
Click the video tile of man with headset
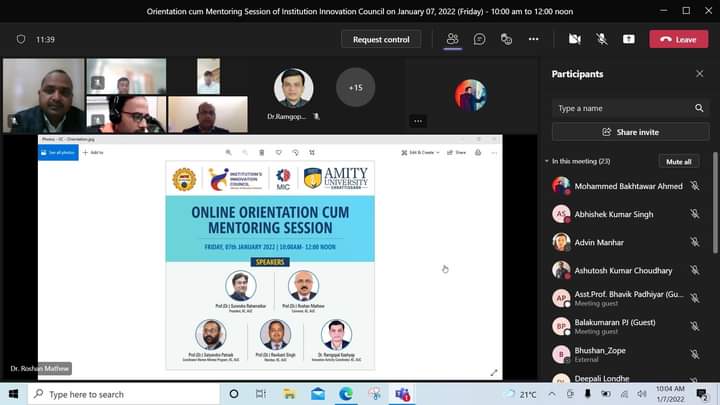coord(126,114)
